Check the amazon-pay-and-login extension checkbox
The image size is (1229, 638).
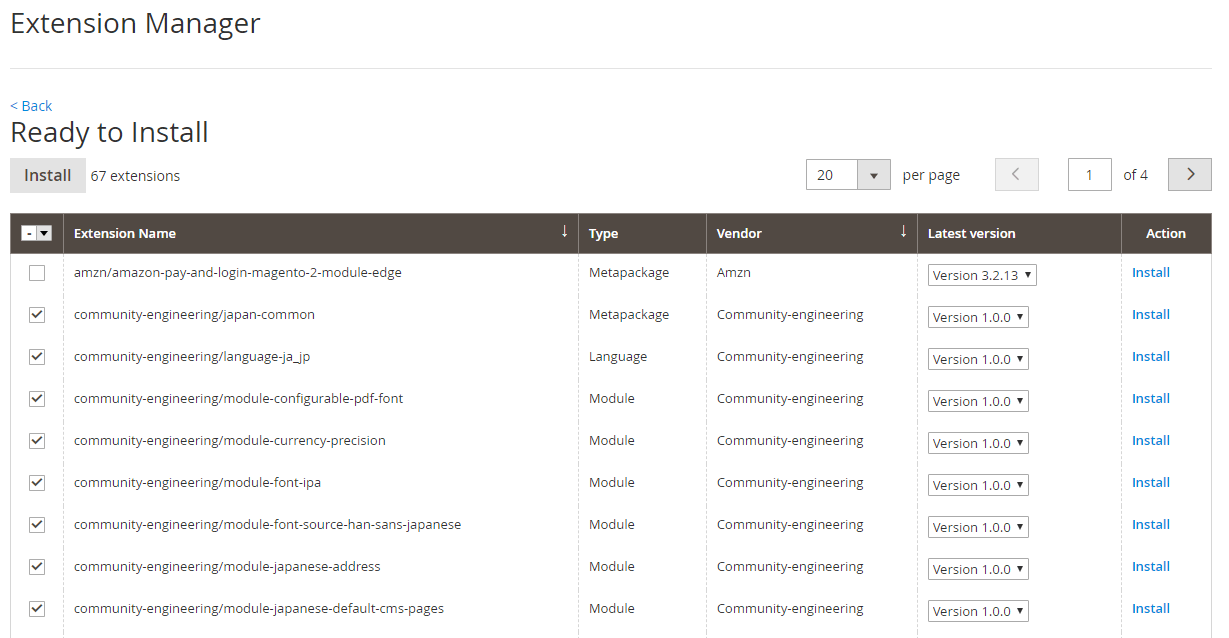[x=37, y=272]
